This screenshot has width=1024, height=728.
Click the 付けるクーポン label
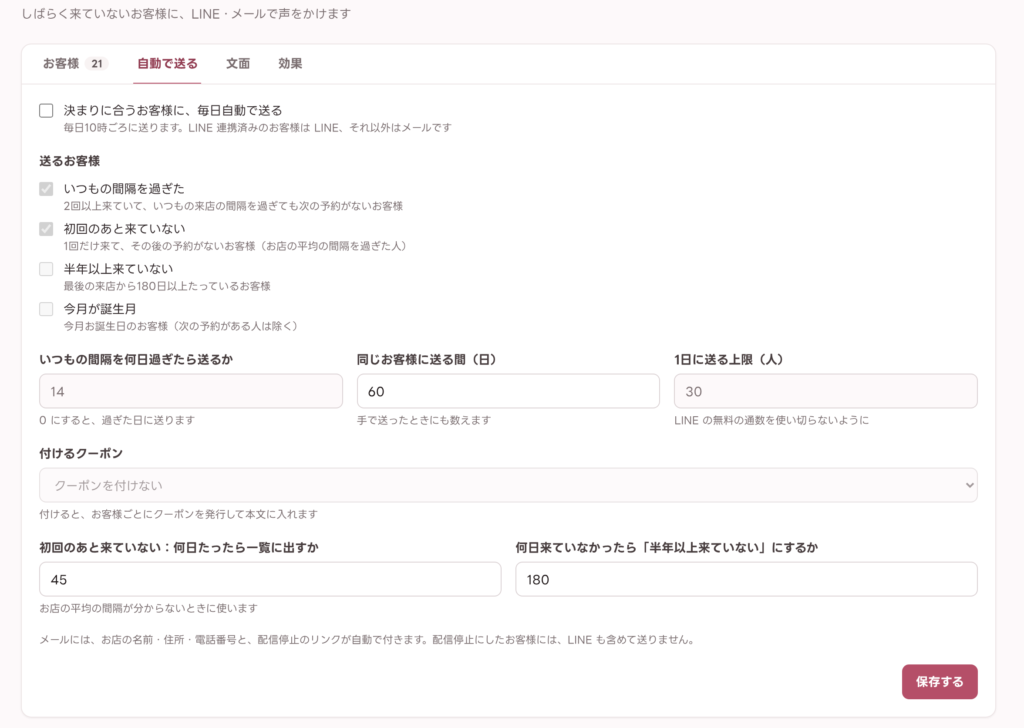81,453
